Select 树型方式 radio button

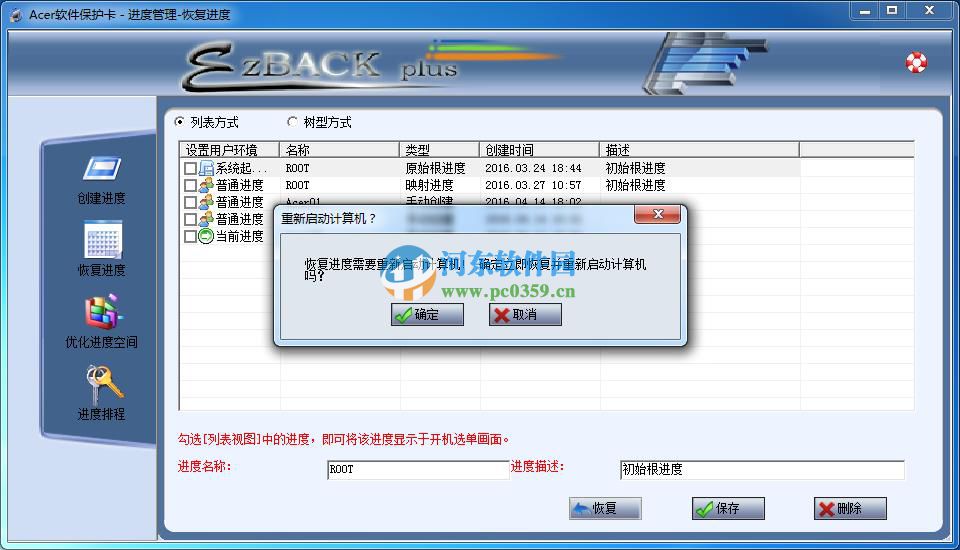[x=292, y=122]
